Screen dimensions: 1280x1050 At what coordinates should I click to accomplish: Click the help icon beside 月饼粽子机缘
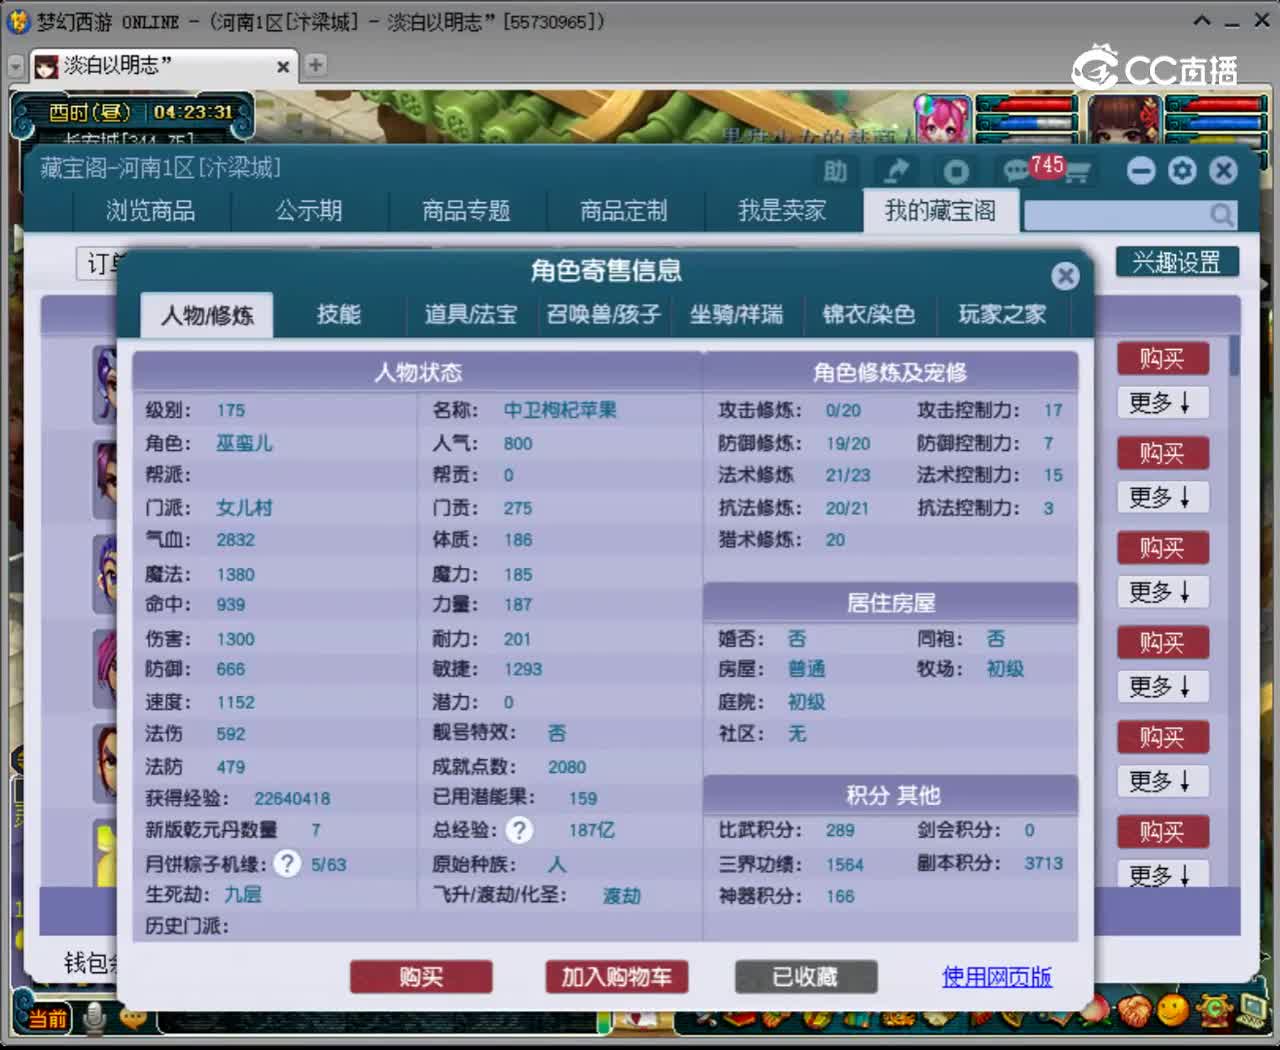point(287,863)
